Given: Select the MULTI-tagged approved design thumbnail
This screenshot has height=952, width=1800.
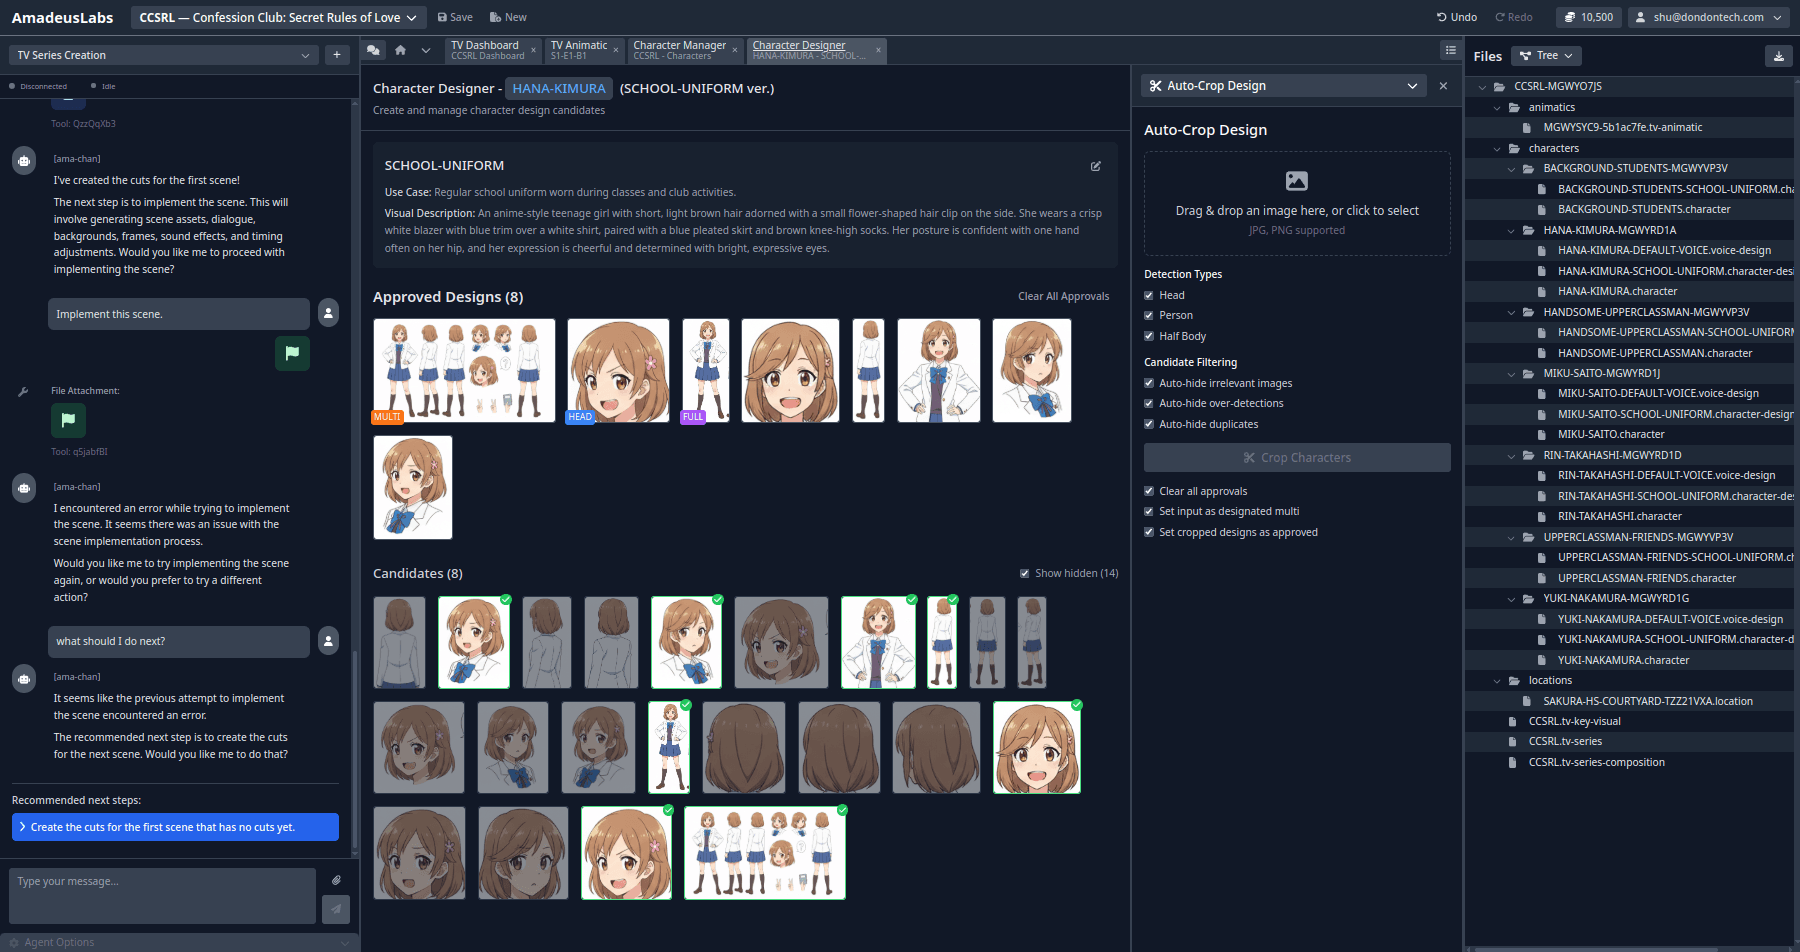Looking at the screenshot, I should point(463,370).
